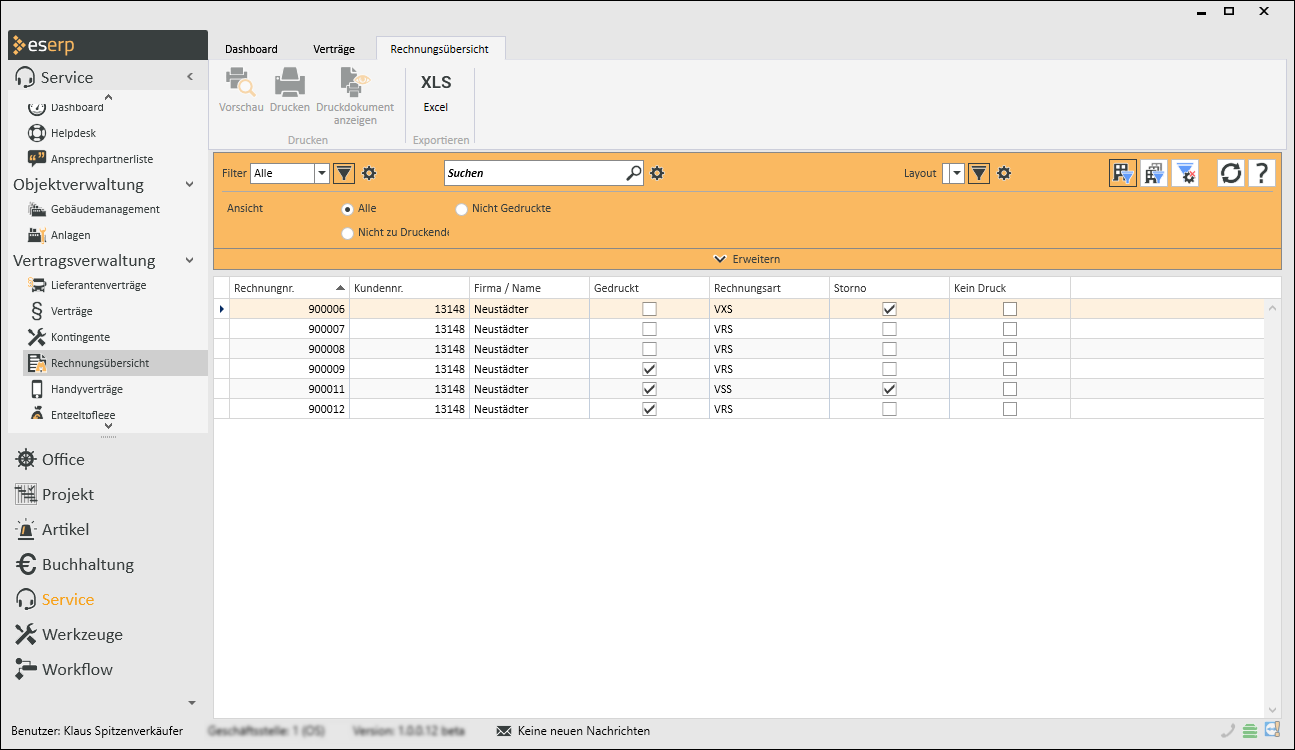The height and width of the screenshot is (750, 1295).
Task: Open the Layout dropdown arrow
Action: pyautogui.click(x=957, y=173)
